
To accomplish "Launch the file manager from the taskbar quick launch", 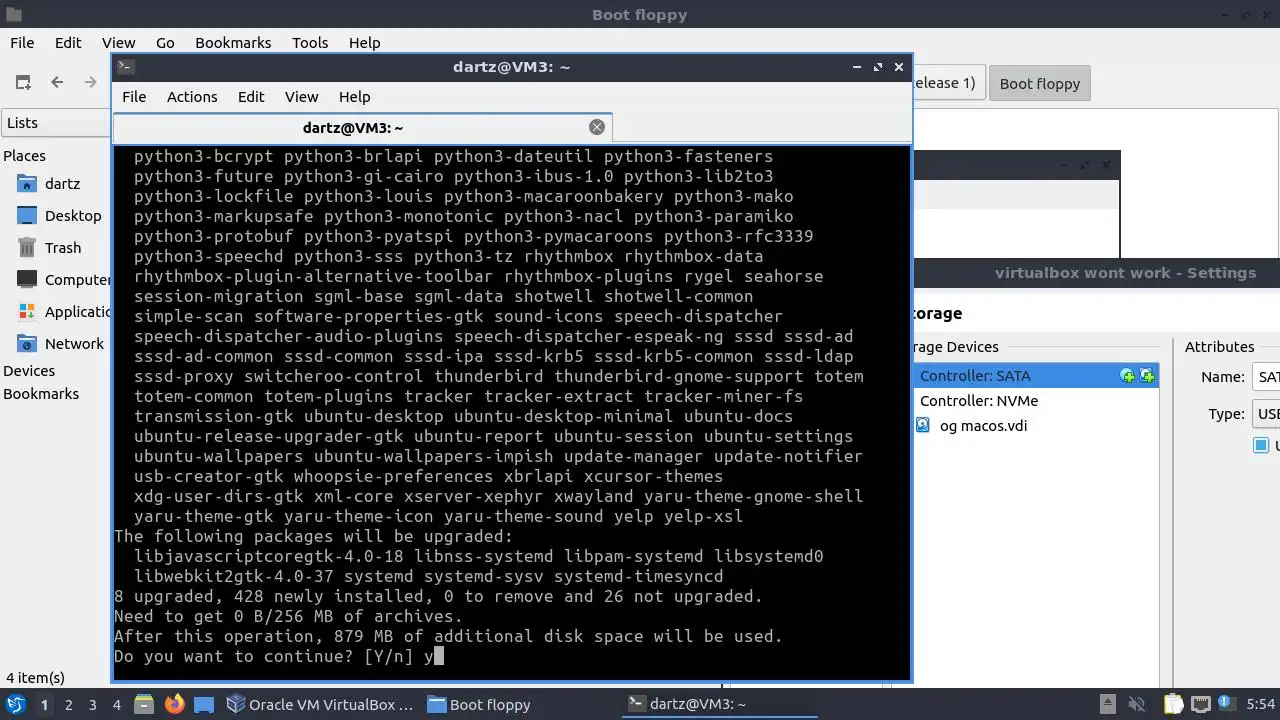I will [x=144, y=704].
